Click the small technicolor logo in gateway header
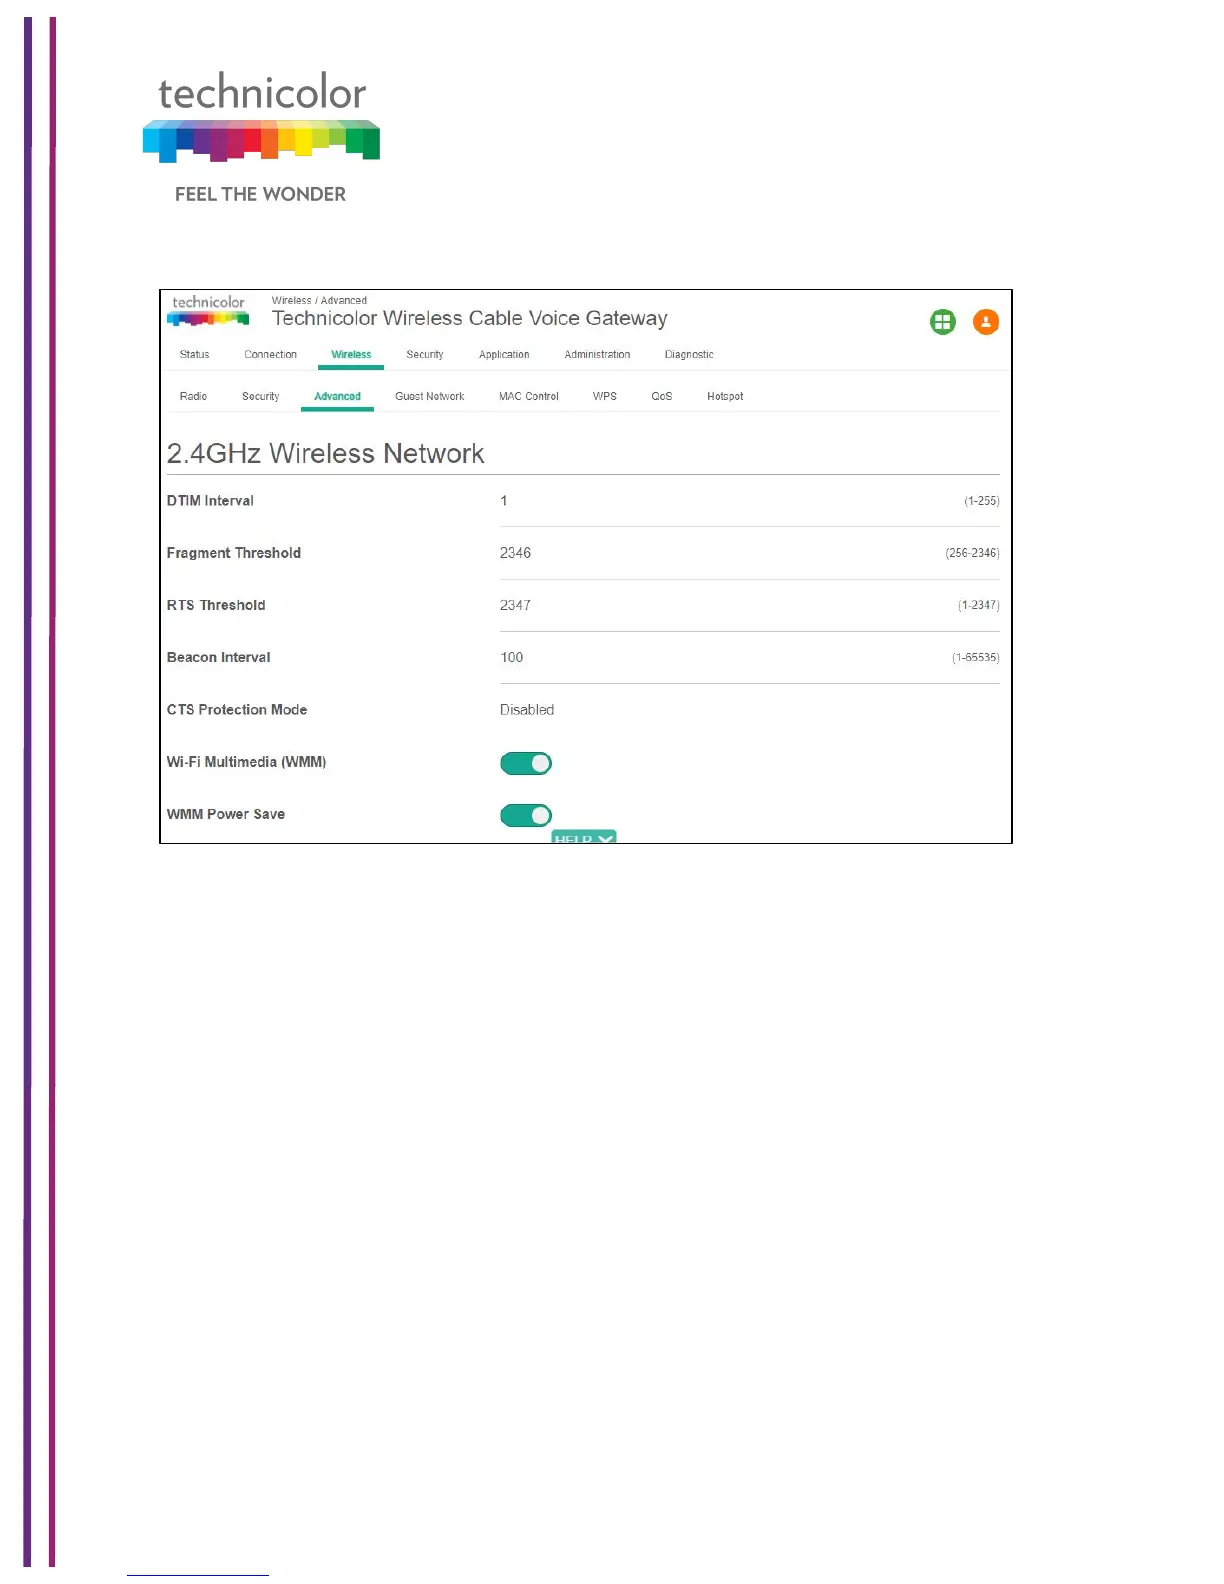Viewport: 1224px width, 1584px height. (208, 311)
